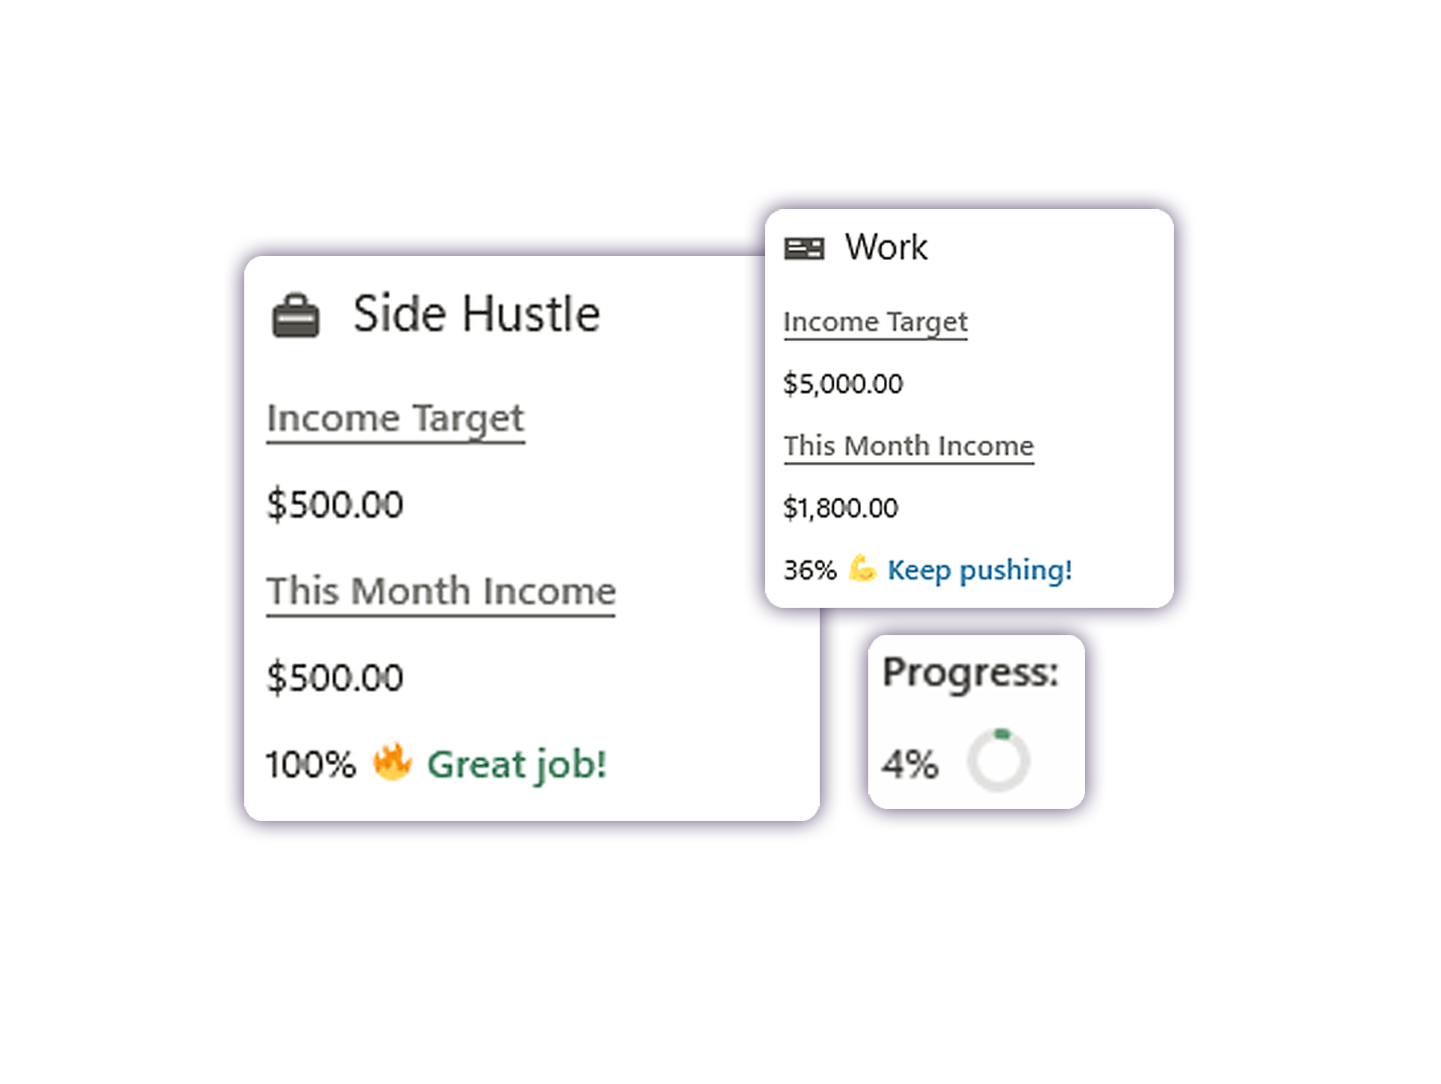This screenshot has height=1084, width=1441.
Task: Select the $1,800.00 this month income value
Action: coord(840,508)
